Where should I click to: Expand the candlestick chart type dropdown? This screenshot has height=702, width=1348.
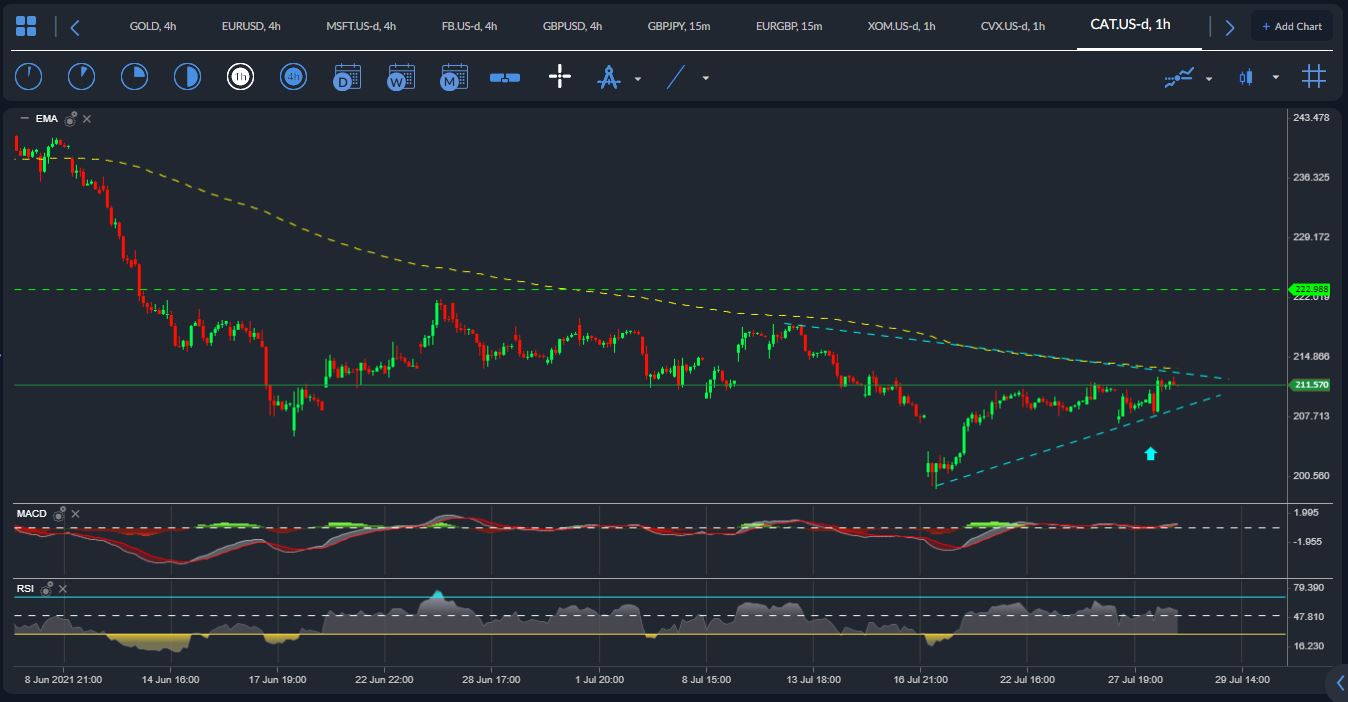pyautogui.click(x=1275, y=78)
